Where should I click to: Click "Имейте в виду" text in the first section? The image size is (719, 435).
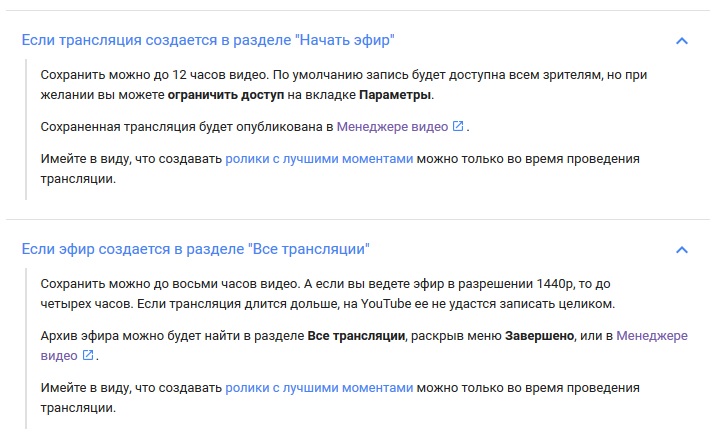point(85,159)
